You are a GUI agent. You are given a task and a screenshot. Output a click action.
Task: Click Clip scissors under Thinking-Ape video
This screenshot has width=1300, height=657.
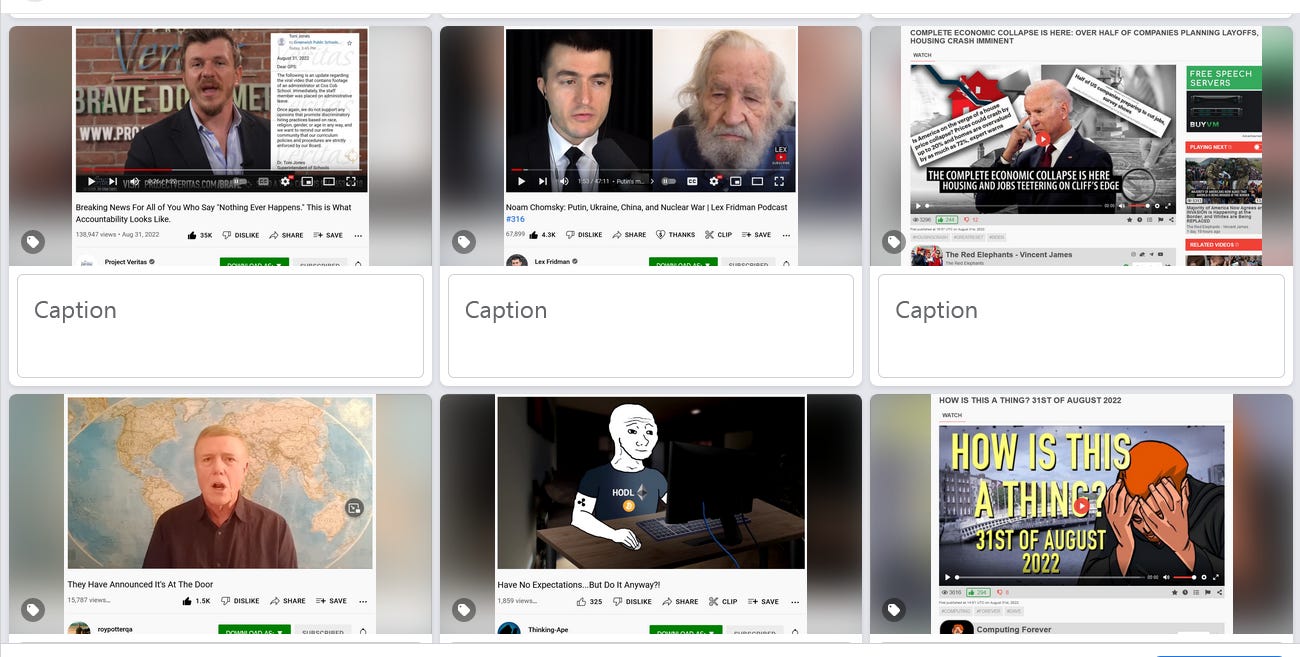(x=723, y=601)
